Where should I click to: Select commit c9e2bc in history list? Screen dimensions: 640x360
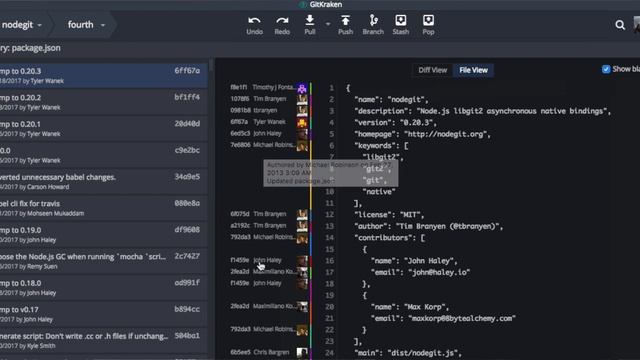[104, 155]
